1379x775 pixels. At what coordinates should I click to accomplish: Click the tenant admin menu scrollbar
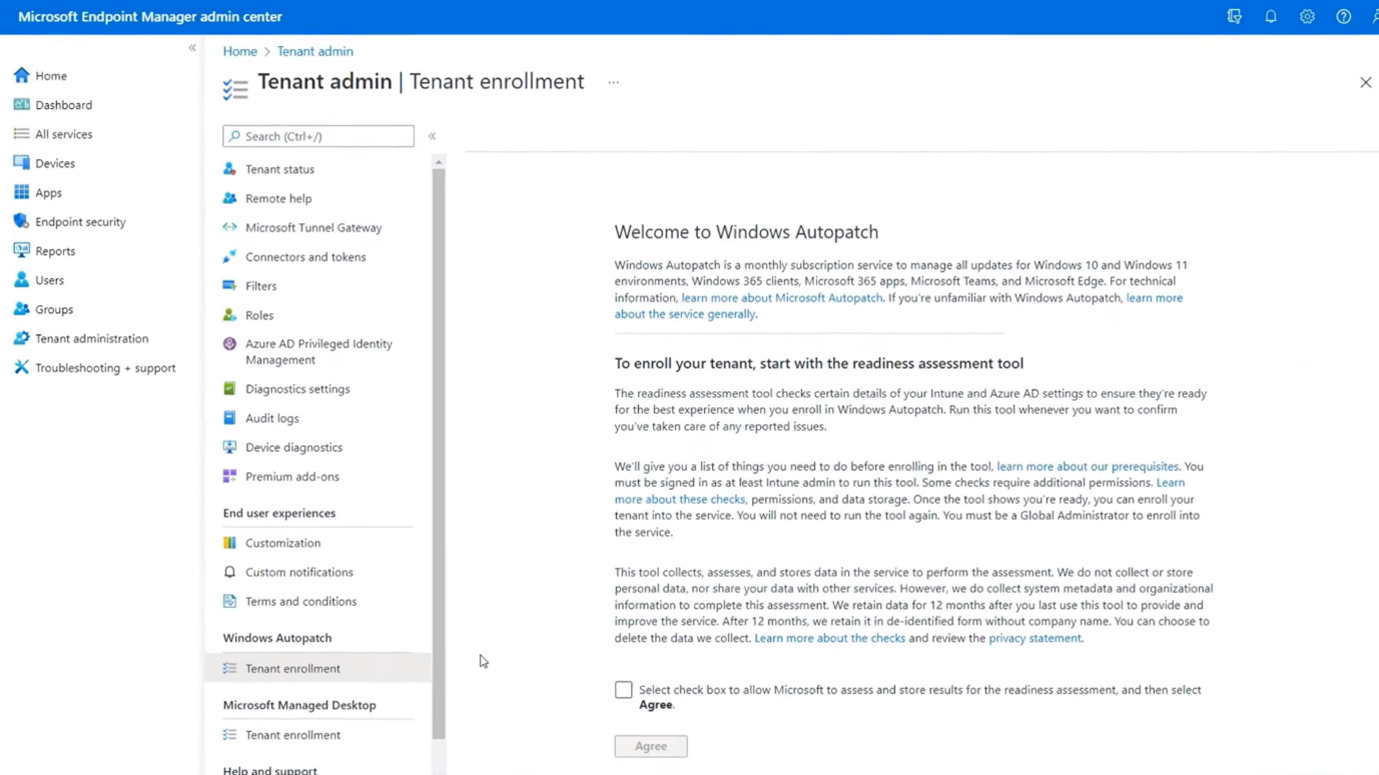click(x=438, y=450)
